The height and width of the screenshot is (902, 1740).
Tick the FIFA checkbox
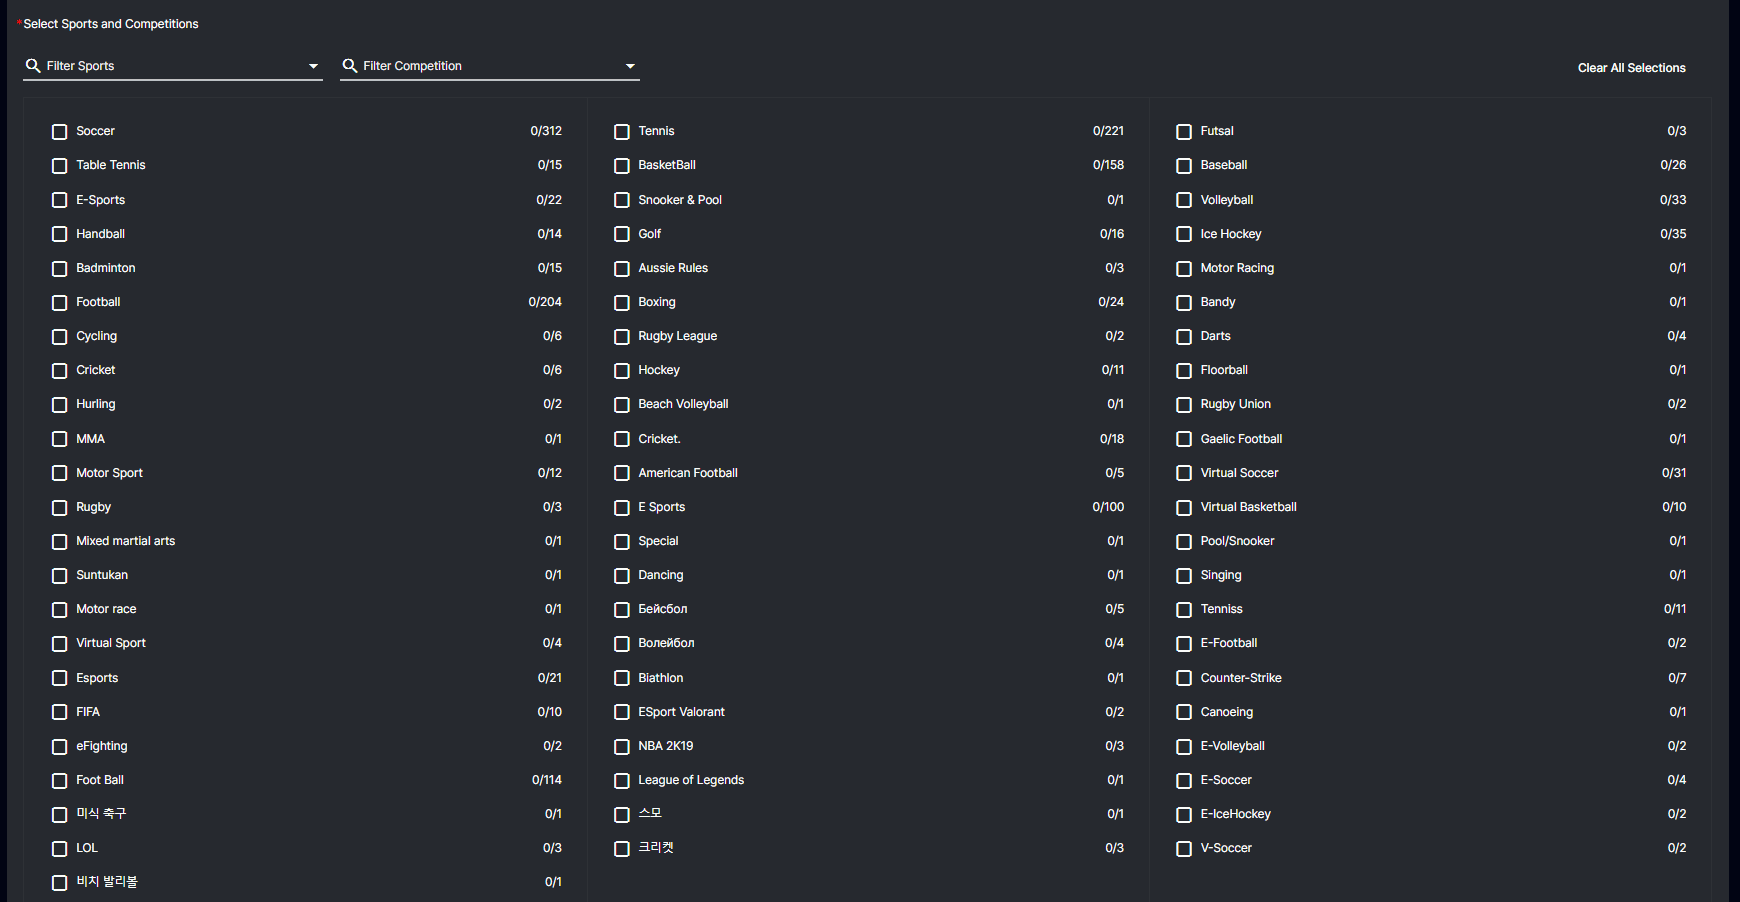coord(60,712)
